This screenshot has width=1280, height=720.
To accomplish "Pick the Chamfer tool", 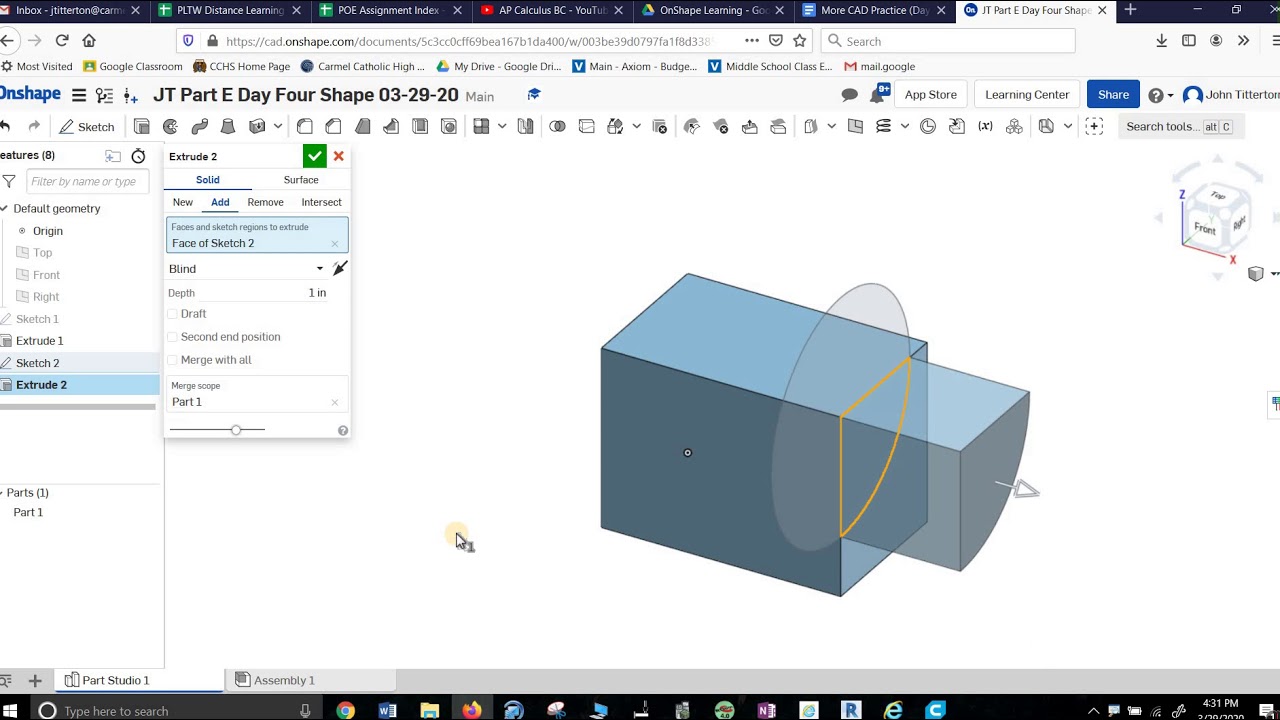I will [x=334, y=127].
